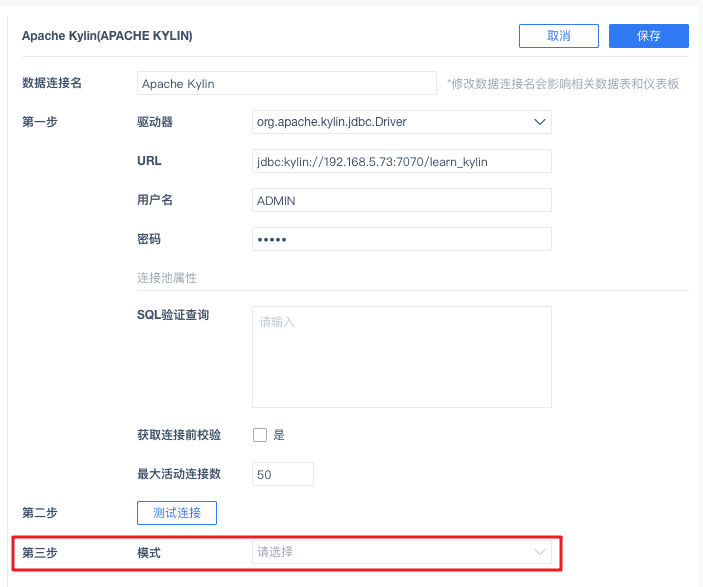
Task: Click the URL label text
Action: 149,161
